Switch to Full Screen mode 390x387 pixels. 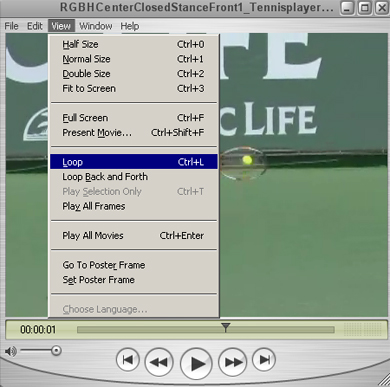pyautogui.click(x=134, y=118)
